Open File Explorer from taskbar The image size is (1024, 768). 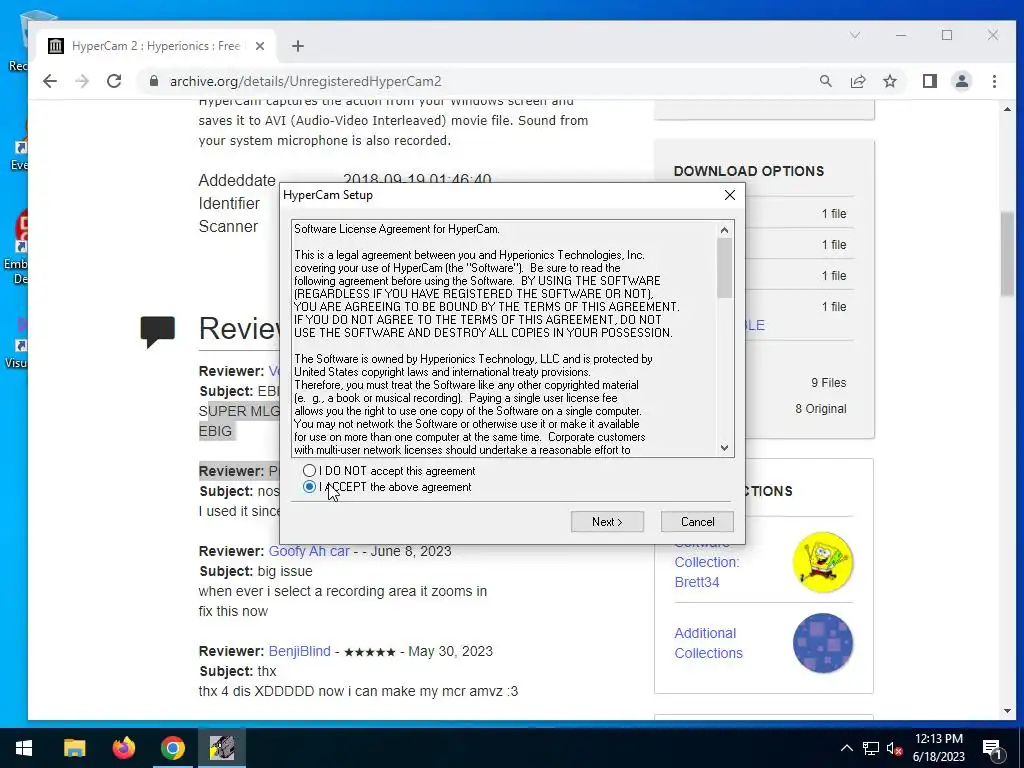(74, 748)
